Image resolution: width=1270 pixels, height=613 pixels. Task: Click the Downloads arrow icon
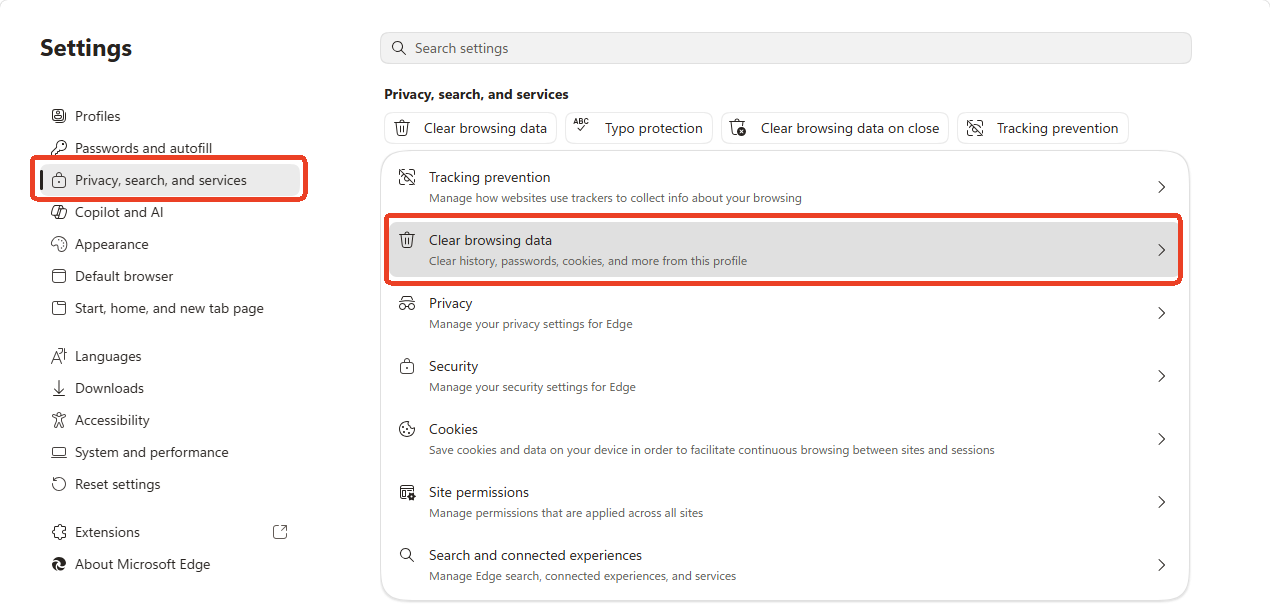click(x=59, y=388)
